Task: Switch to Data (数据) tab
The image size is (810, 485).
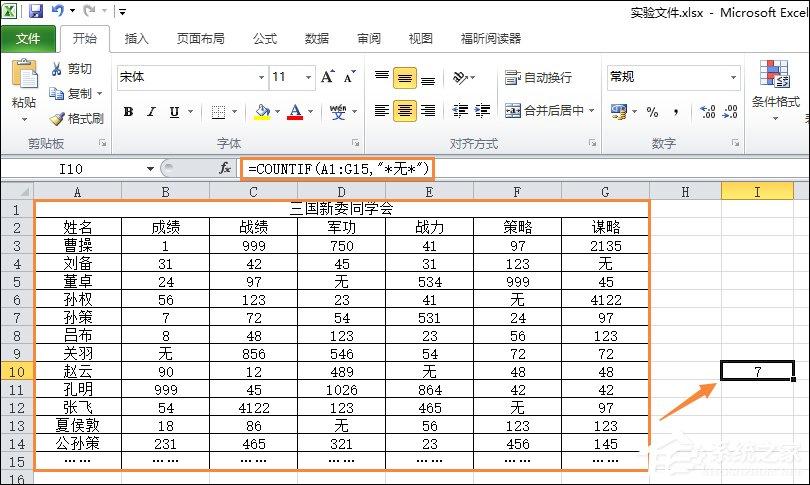Action: pos(317,39)
